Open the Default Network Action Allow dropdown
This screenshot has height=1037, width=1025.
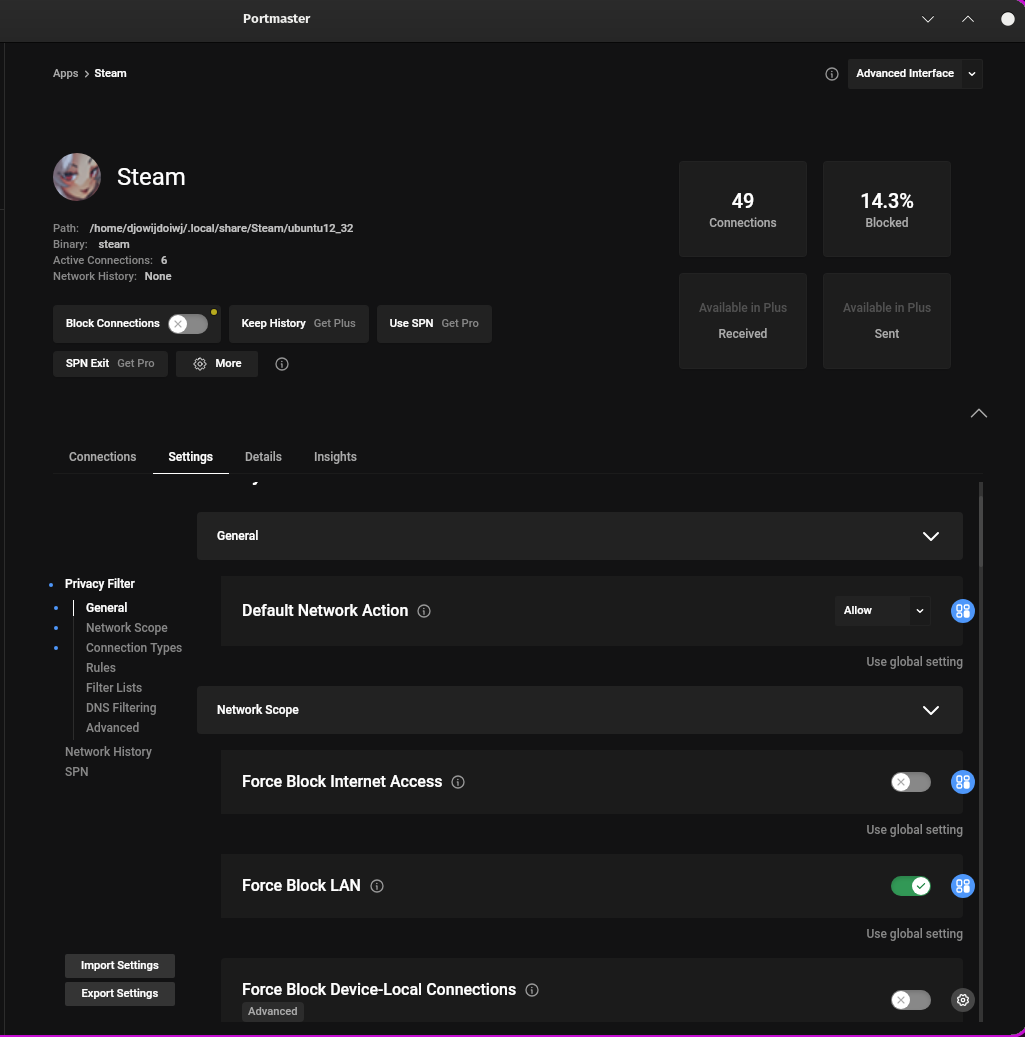coord(881,611)
